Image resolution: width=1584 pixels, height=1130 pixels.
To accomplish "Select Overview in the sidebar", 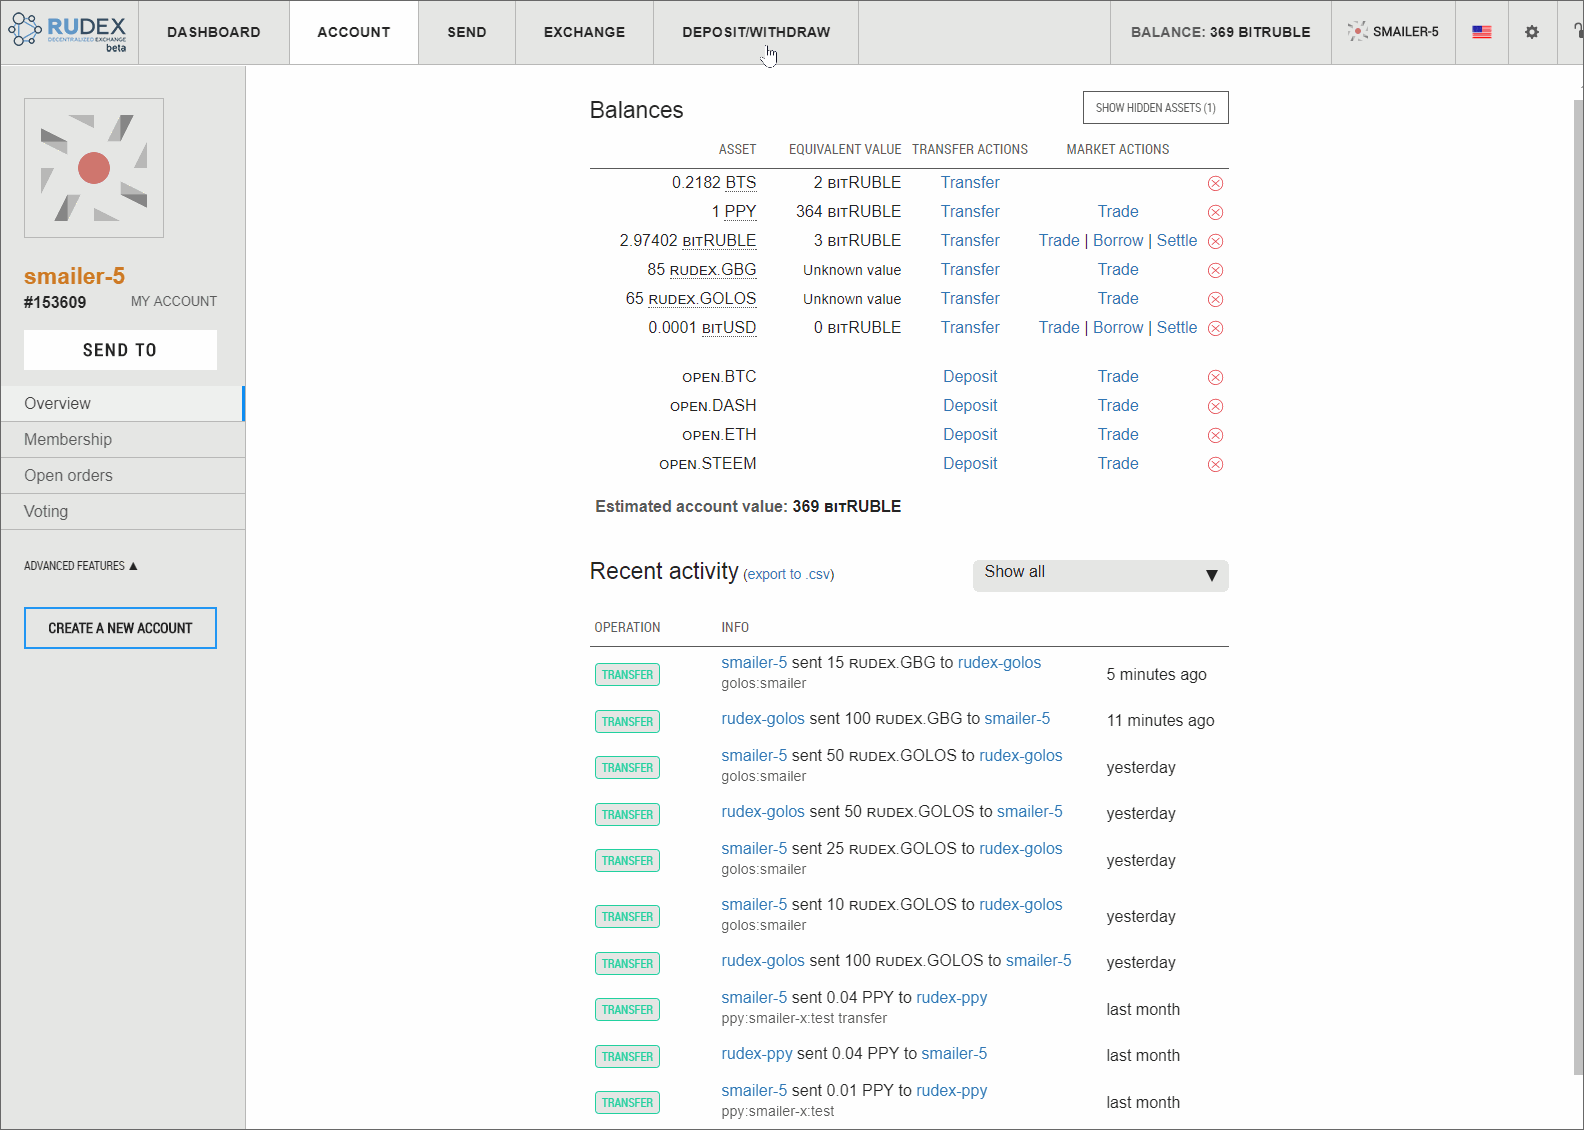I will click(x=122, y=404).
